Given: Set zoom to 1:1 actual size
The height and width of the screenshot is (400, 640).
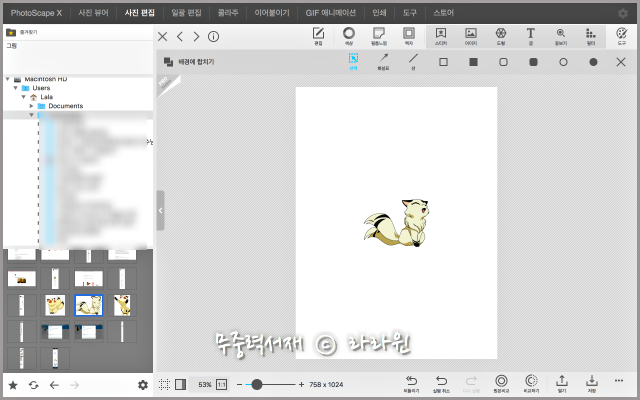Looking at the screenshot, I should (221, 384).
